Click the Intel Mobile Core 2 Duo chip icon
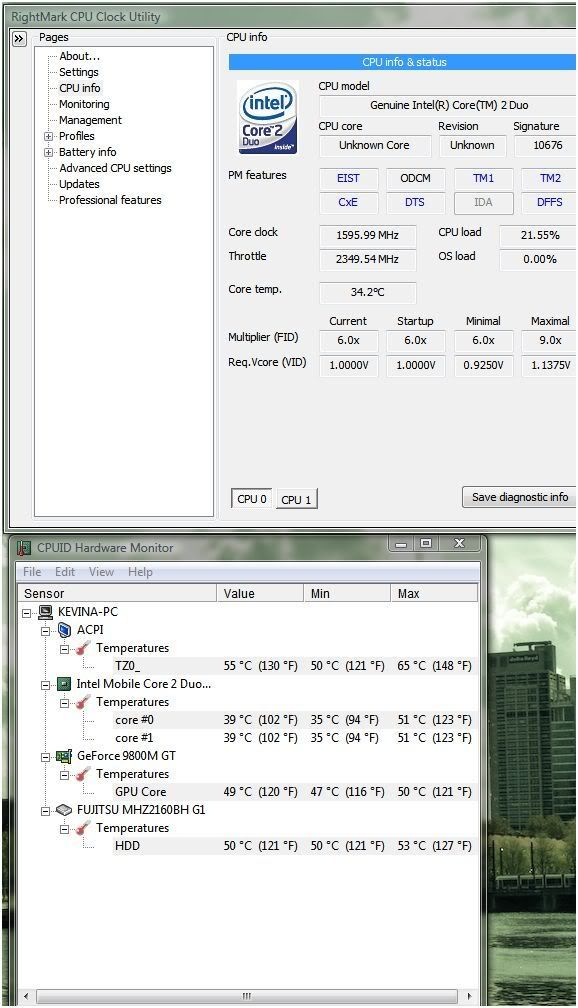 [x=64, y=684]
